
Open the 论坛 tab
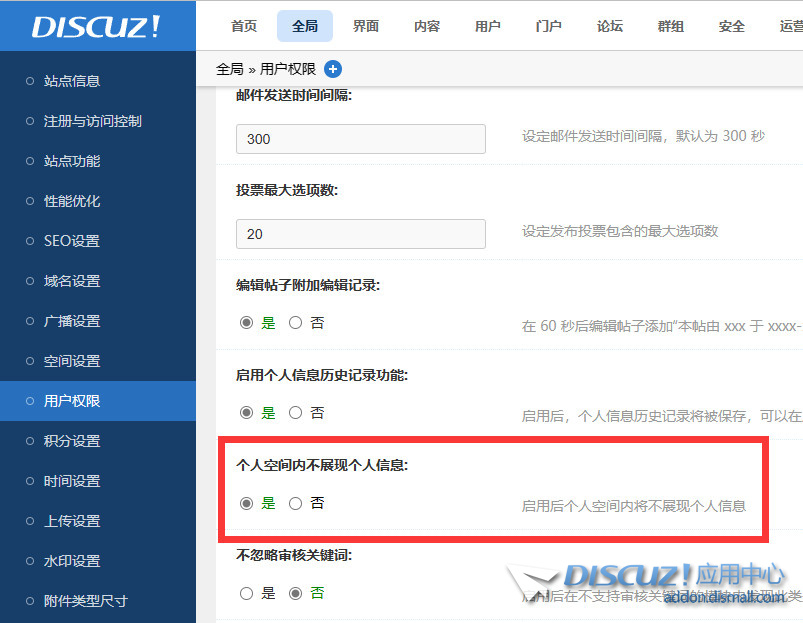coord(610,26)
